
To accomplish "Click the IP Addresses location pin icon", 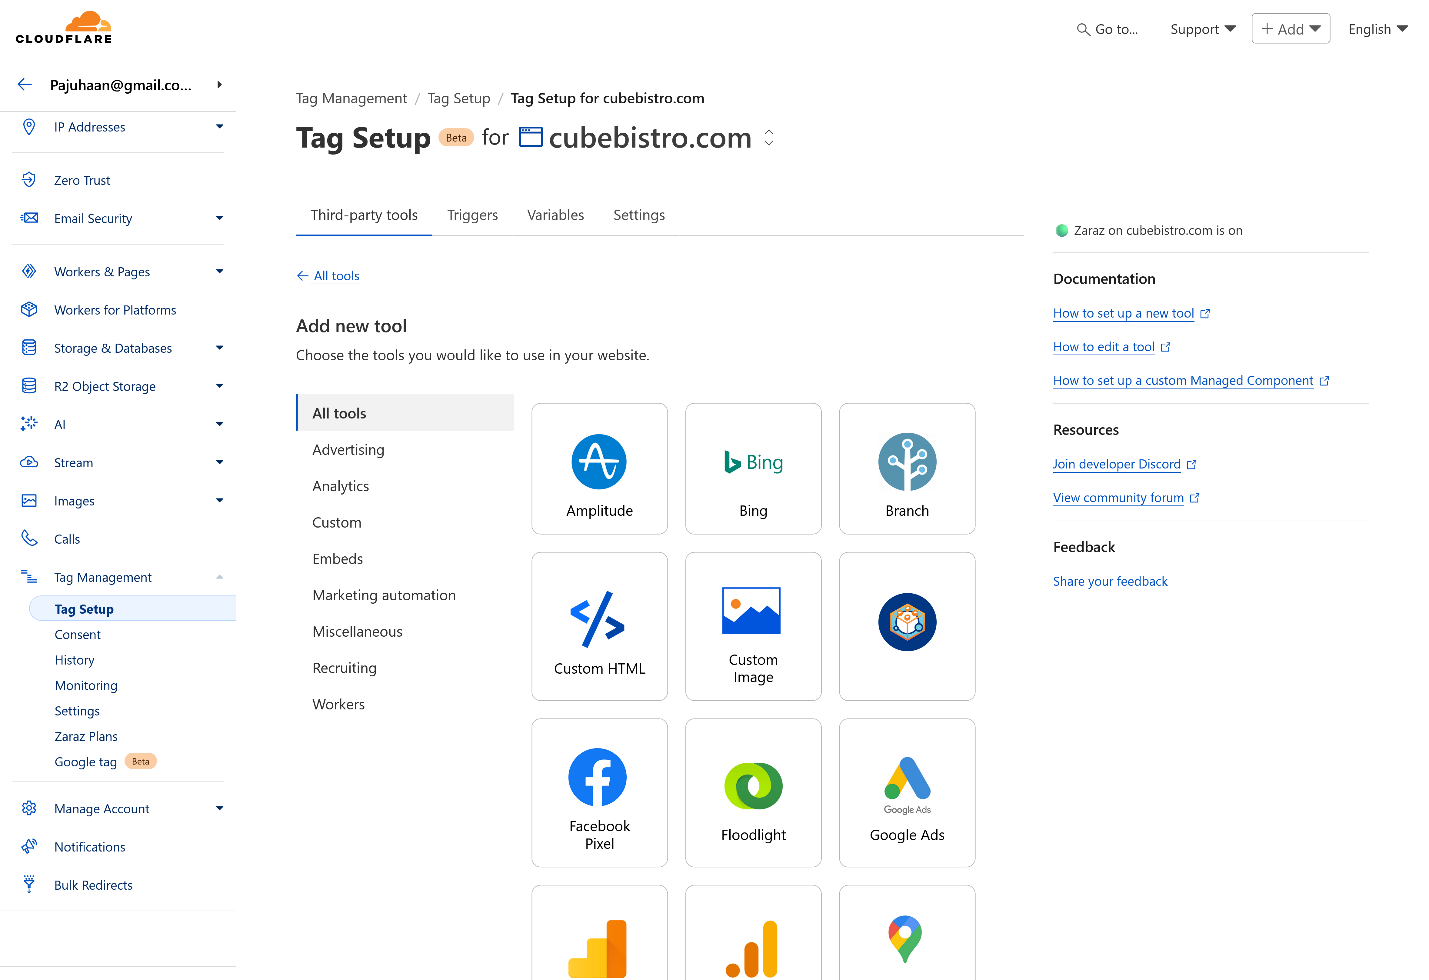I will [29, 127].
